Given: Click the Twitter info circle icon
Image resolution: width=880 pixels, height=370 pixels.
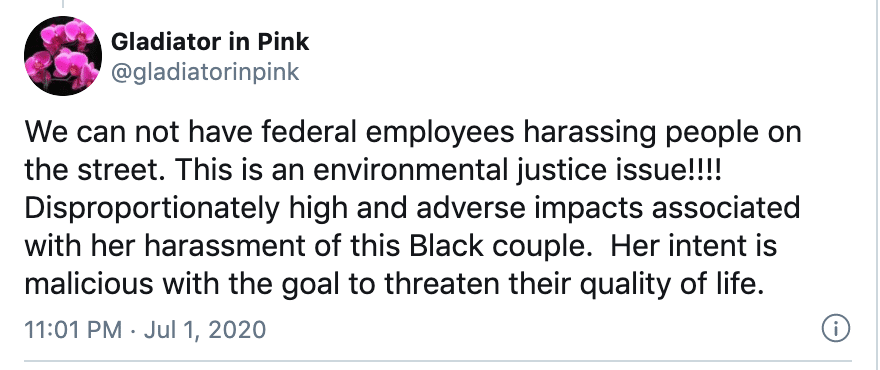Looking at the screenshot, I should point(836,329).
